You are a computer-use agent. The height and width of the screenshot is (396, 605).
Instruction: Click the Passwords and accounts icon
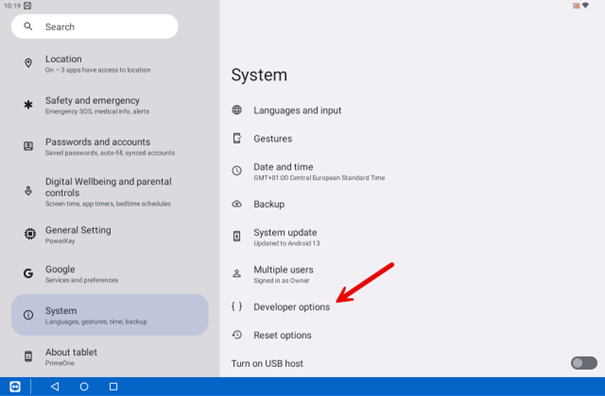(28, 146)
